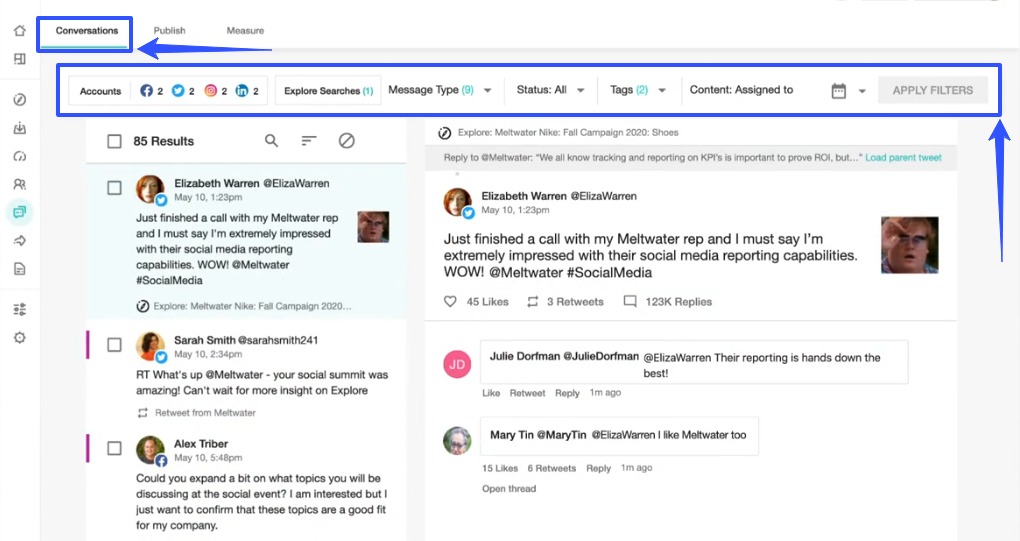Open the GIF thumbnail in tweet detail
Screen dimensions: 1020x541
tap(909, 245)
